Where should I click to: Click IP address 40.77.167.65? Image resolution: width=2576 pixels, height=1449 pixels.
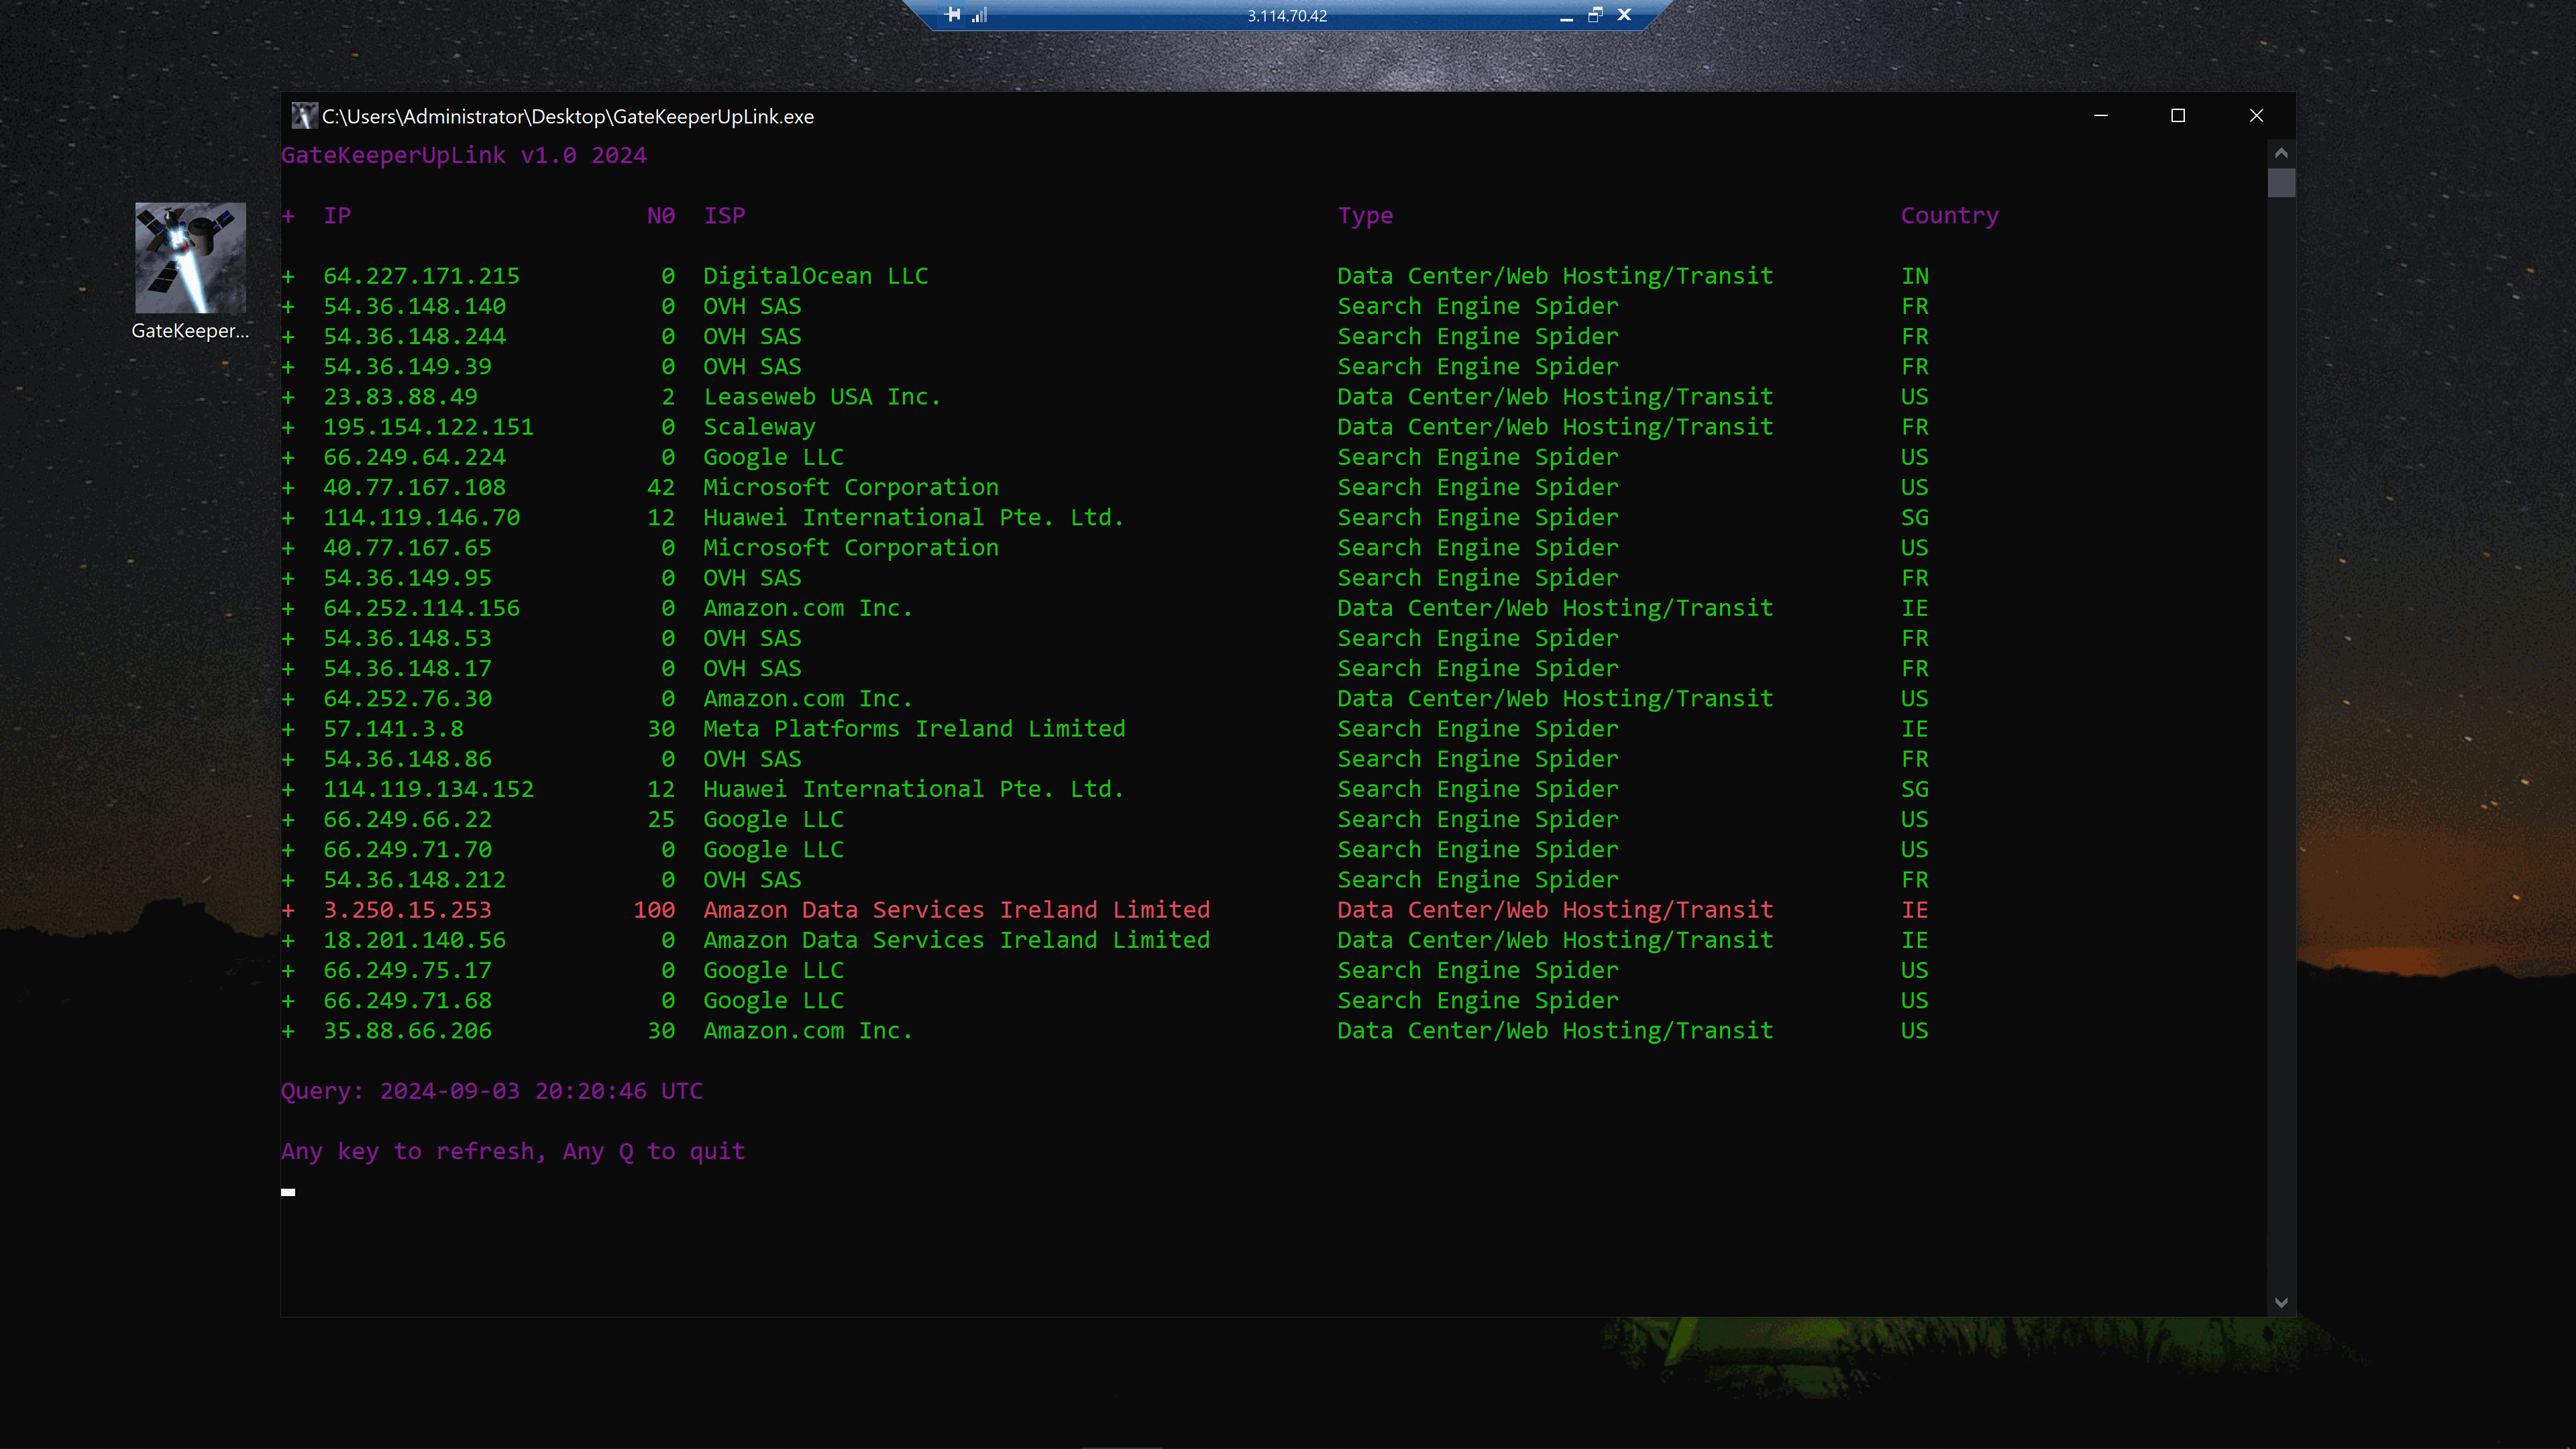407,548
